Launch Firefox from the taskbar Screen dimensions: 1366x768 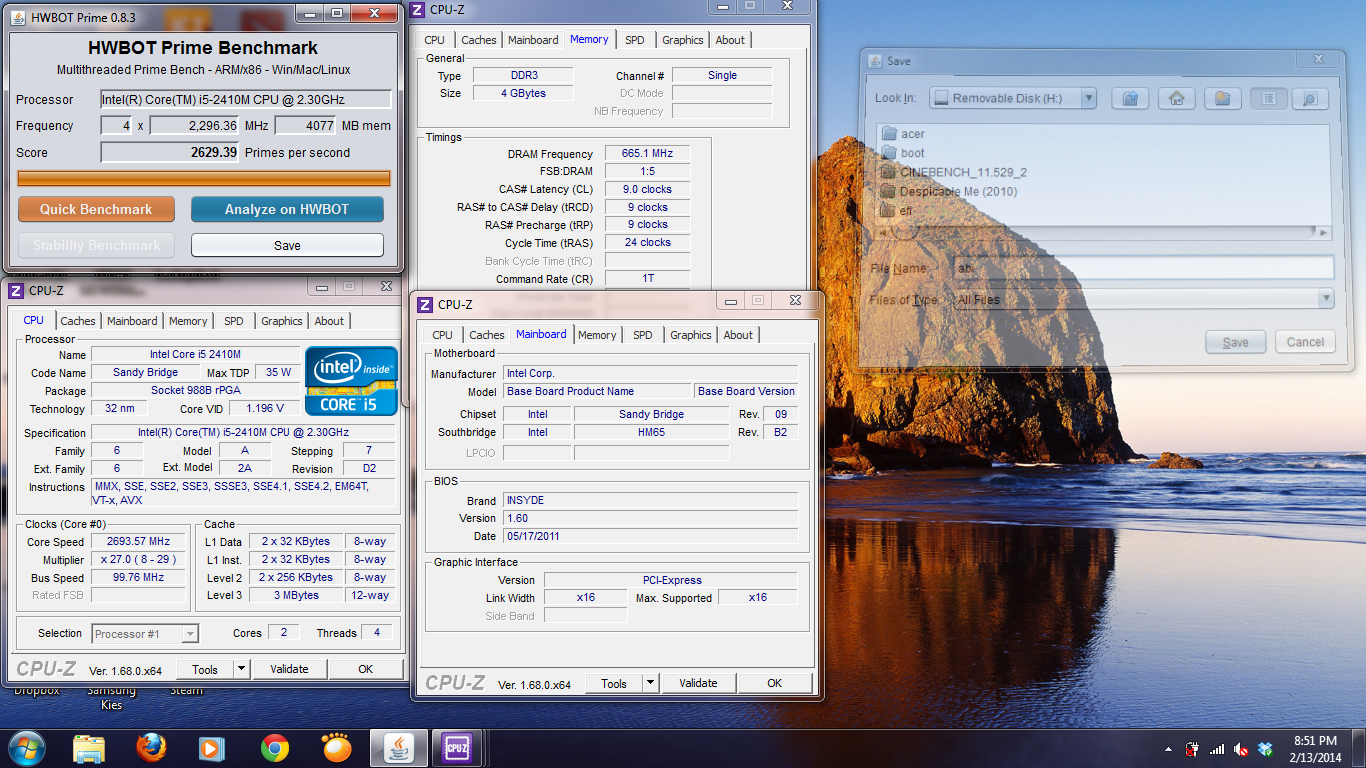tap(151, 748)
